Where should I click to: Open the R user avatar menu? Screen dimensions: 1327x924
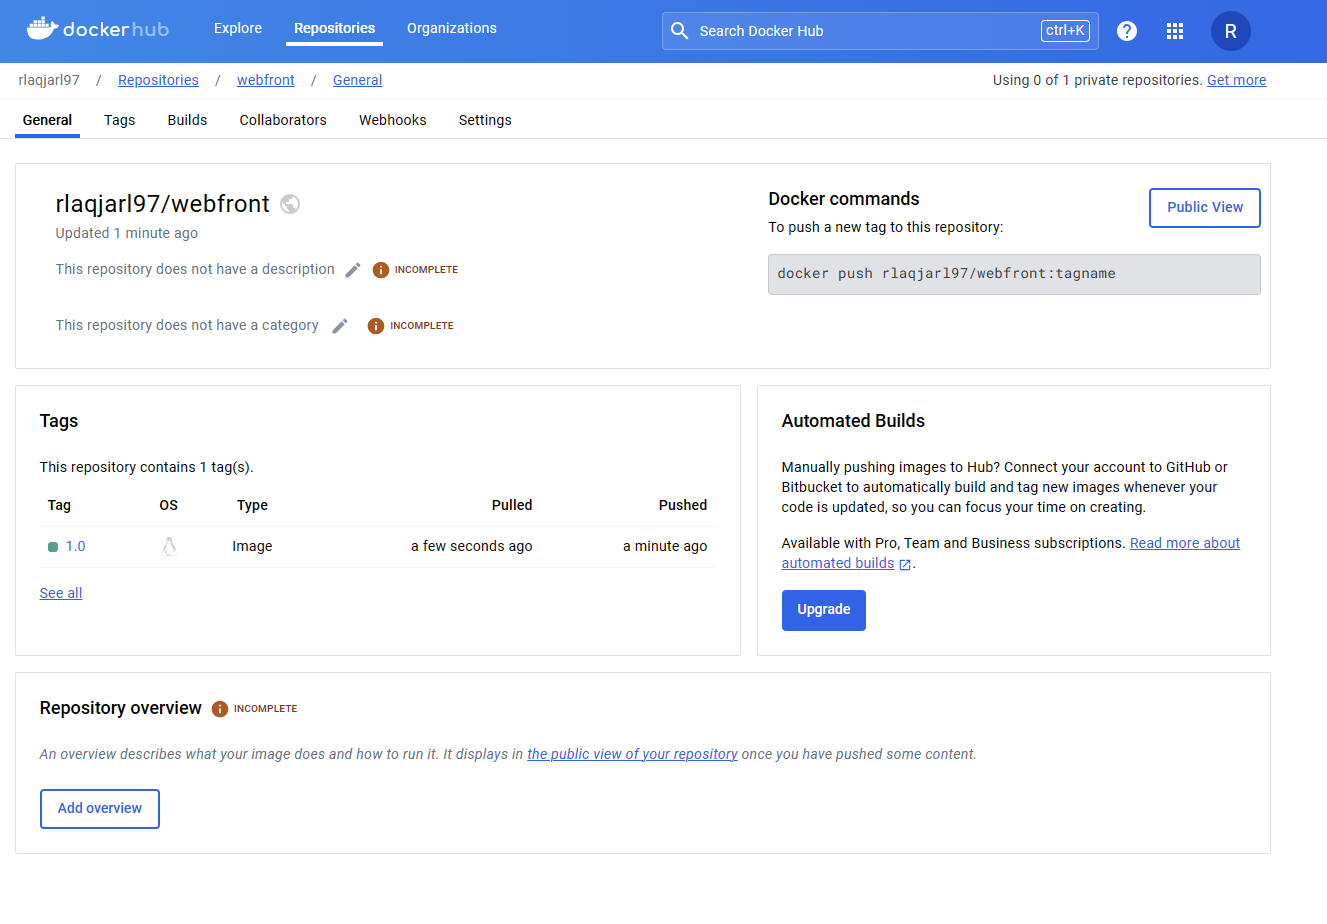[1231, 31]
